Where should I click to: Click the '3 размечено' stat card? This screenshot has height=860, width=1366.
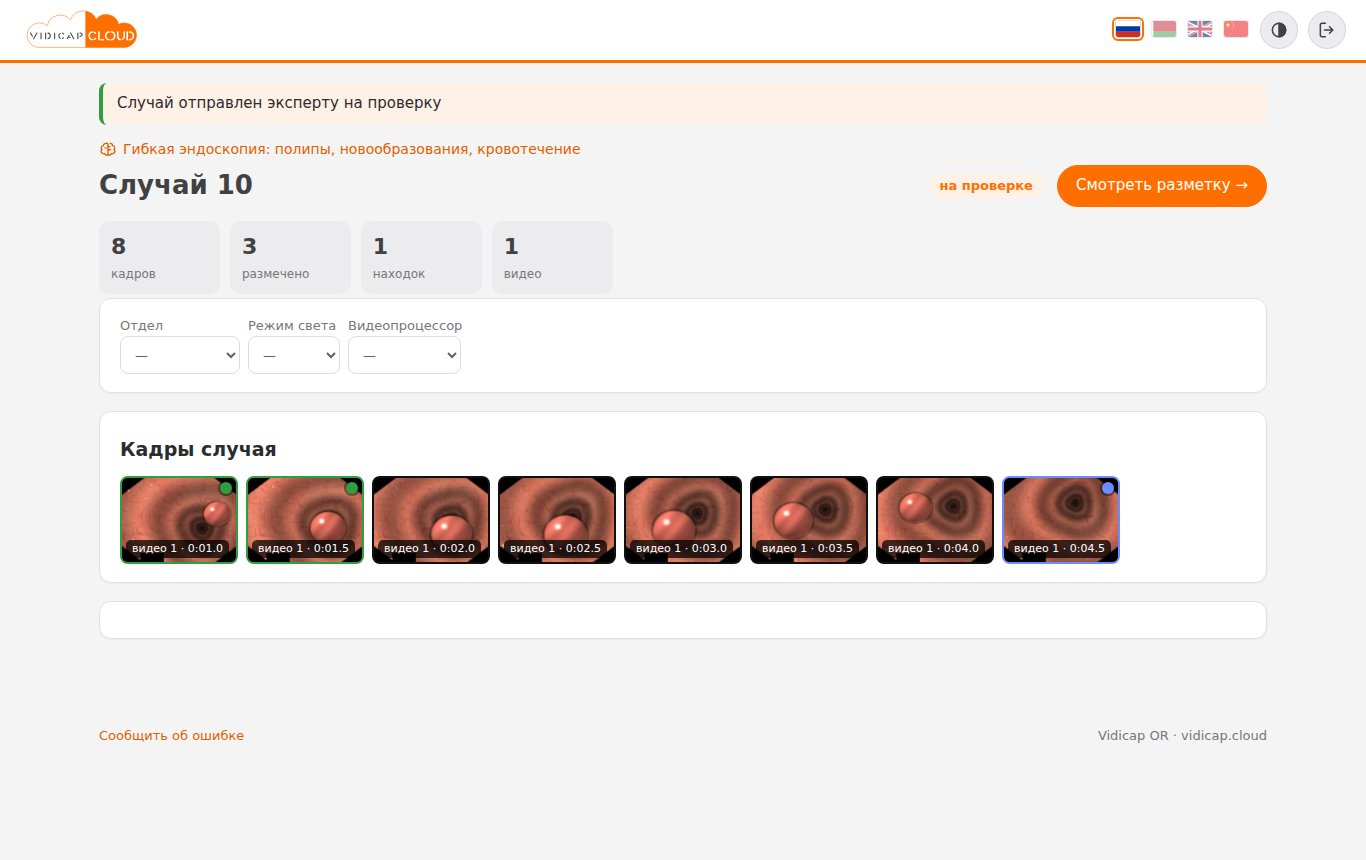pos(290,257)
